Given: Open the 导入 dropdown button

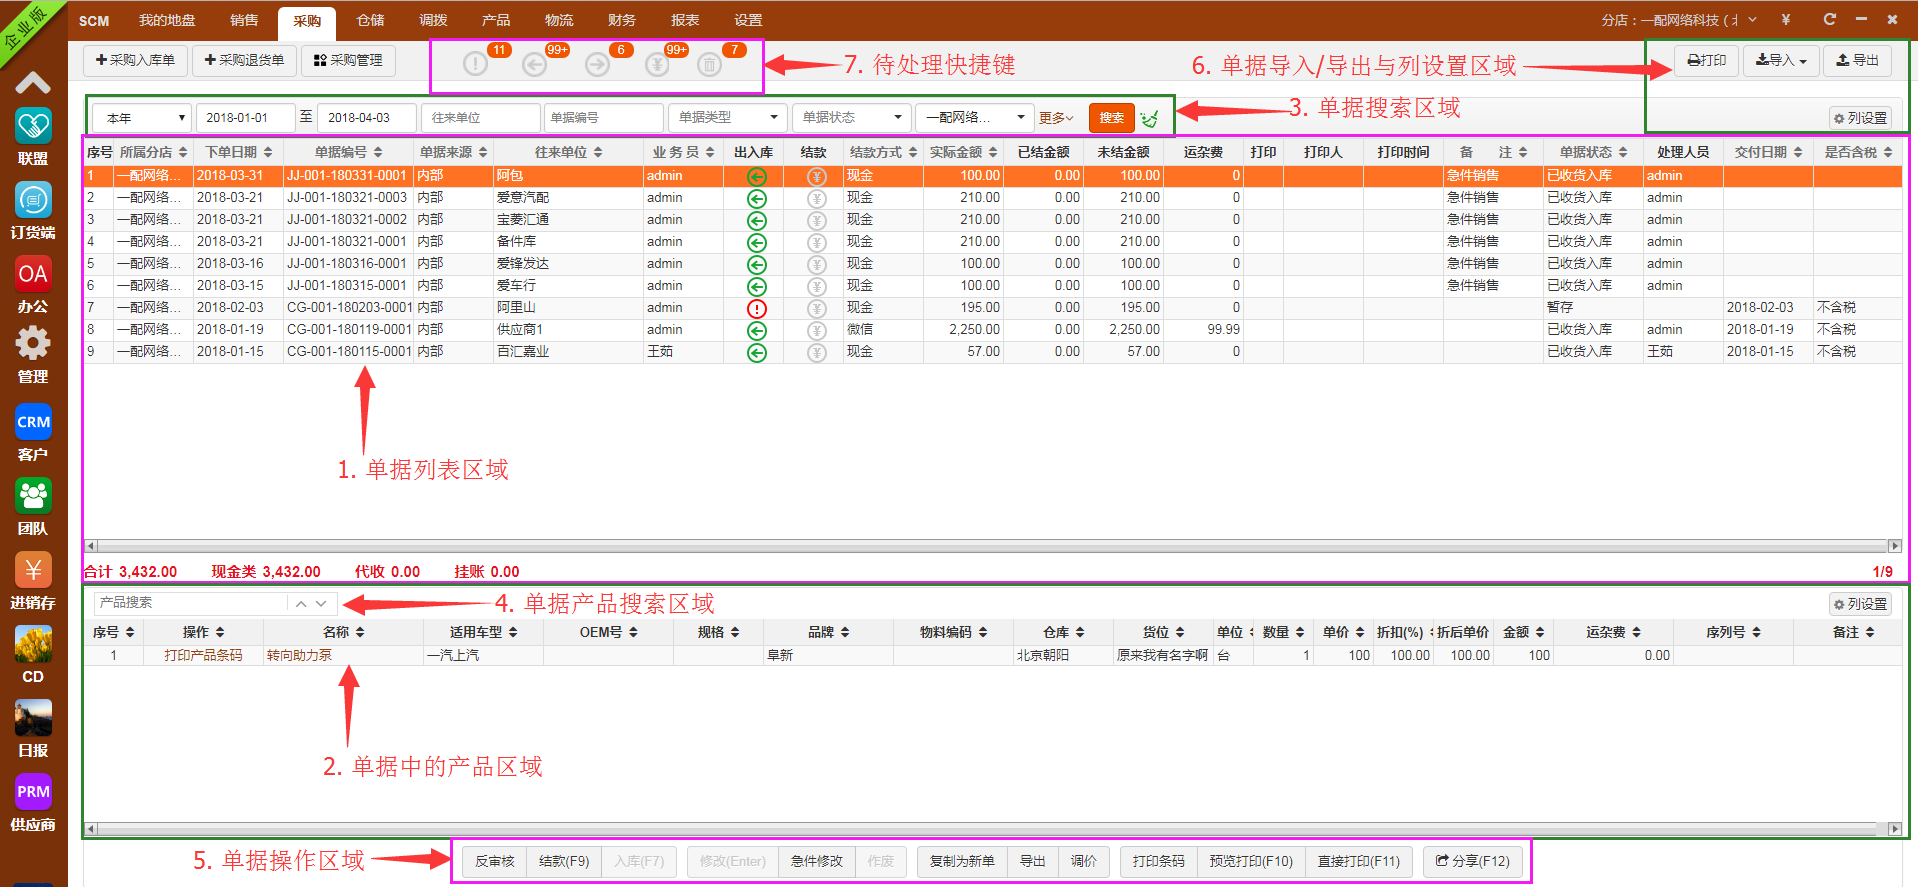Looking at the screenshot, I should [x=1780, y=61].
